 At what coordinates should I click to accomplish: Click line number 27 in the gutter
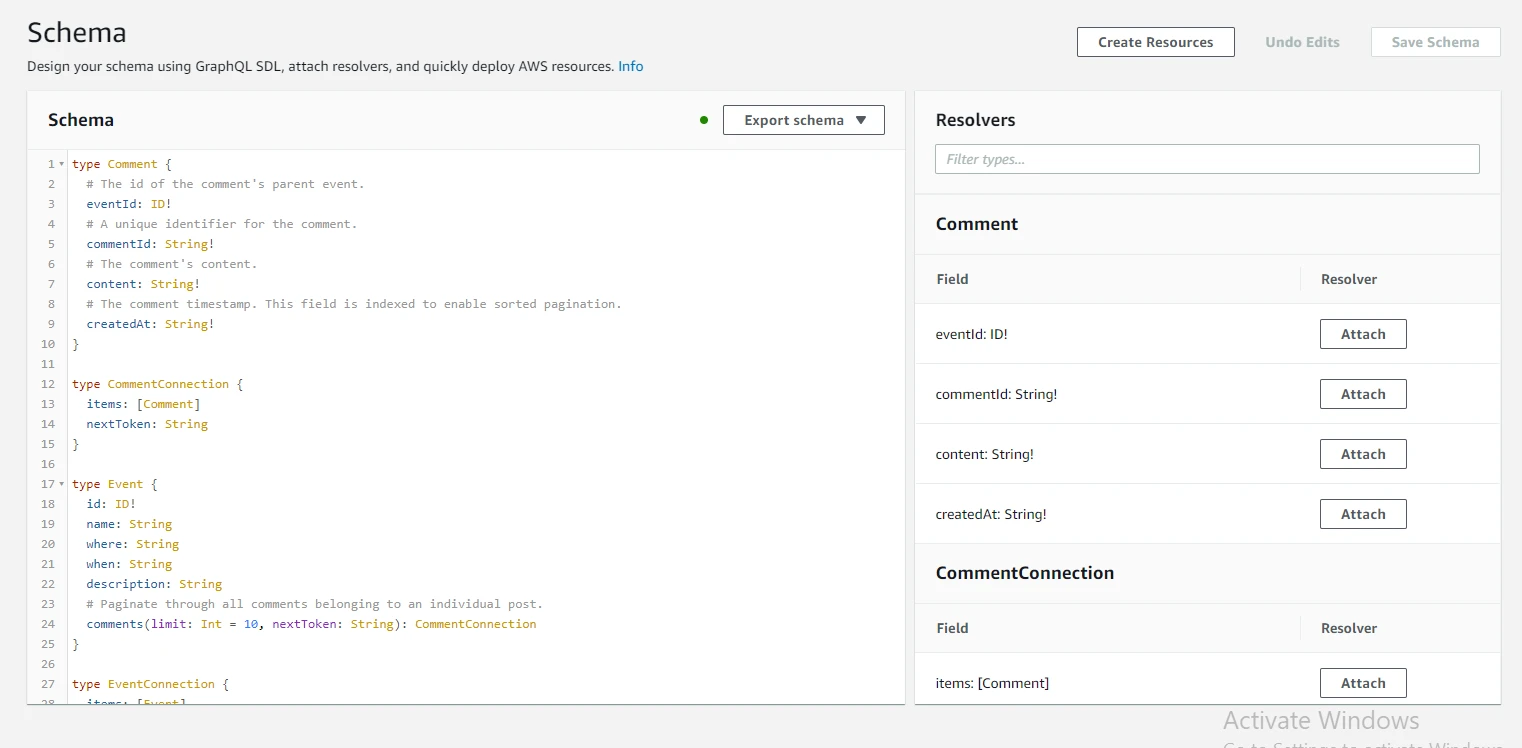48,684
